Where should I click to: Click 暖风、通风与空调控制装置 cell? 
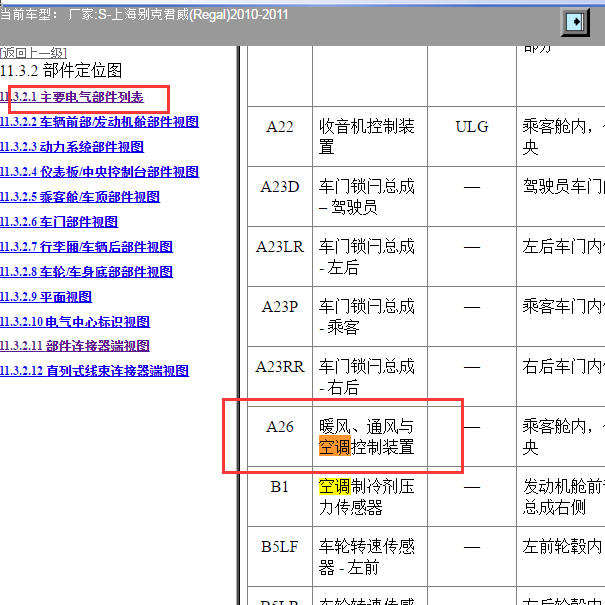370,437
